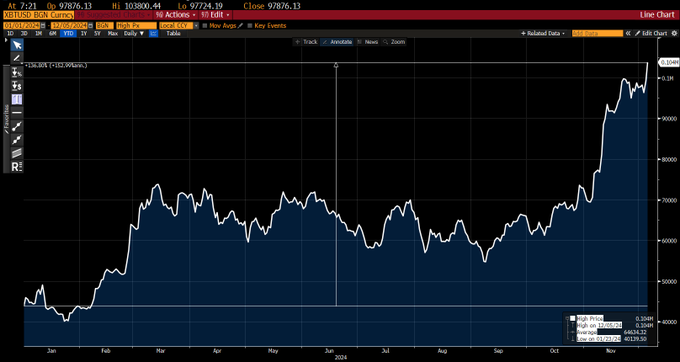Screen dimensions: 680x362
Task: Open the Actions menu
Action: click(x=176, y=15)
